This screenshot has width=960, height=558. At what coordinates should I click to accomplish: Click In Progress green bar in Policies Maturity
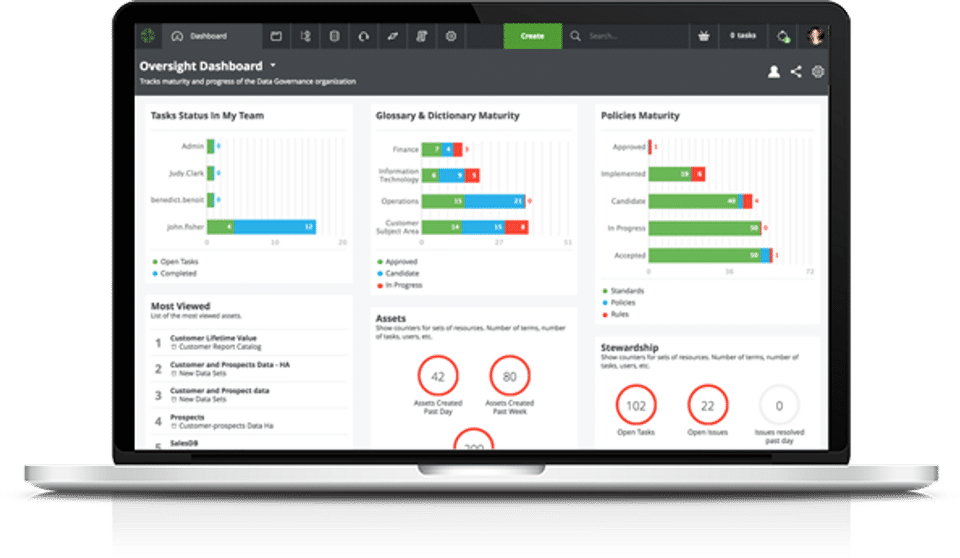tap(704, 228)
